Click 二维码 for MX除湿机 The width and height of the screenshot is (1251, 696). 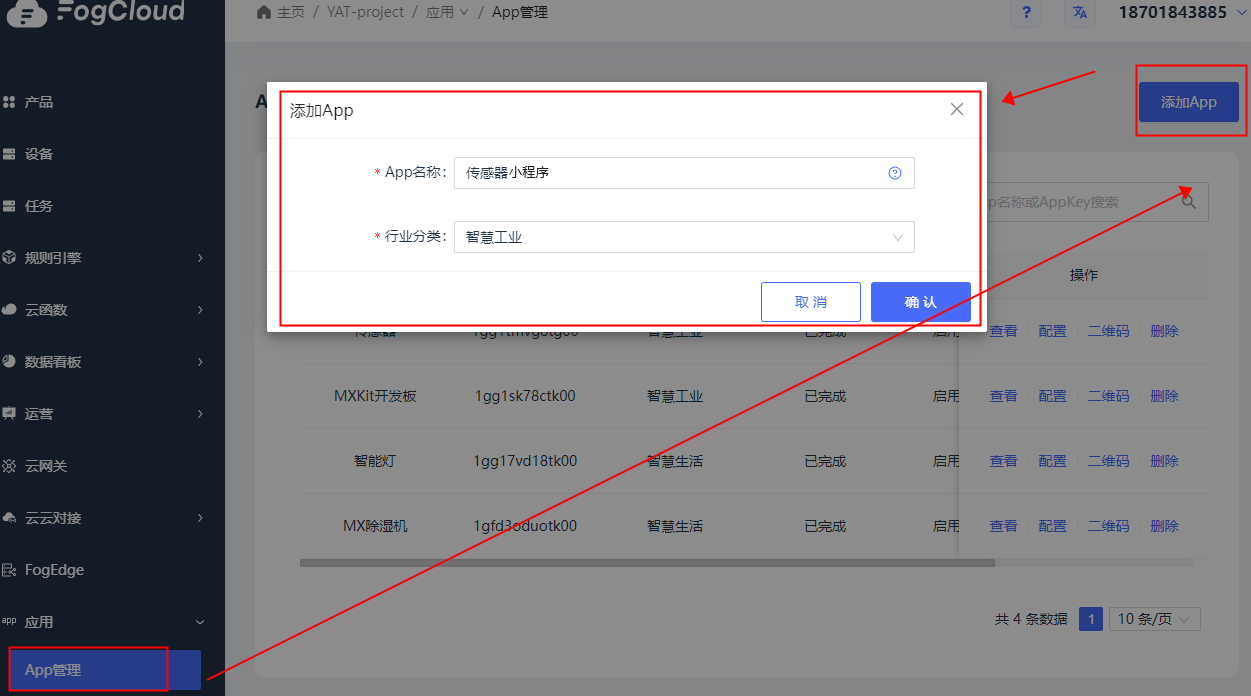1108,526
